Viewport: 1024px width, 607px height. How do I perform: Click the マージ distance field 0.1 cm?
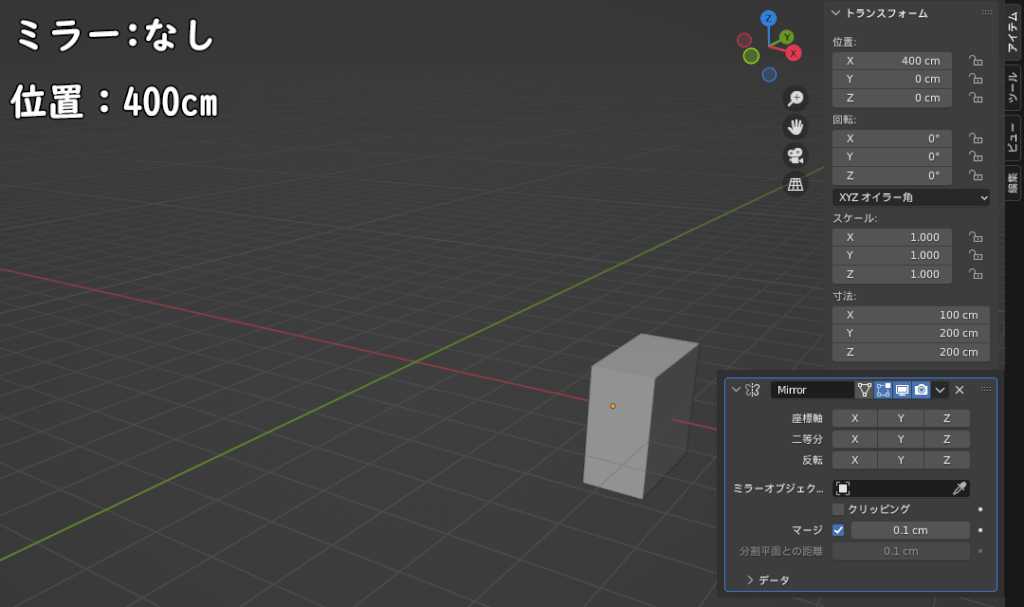click(910, 530)
